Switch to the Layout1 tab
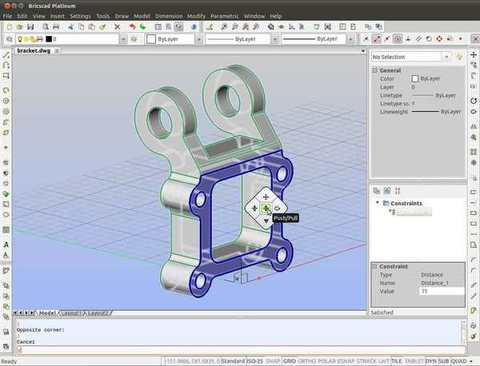This screenshot has width=480, height=366. point(71,313)
